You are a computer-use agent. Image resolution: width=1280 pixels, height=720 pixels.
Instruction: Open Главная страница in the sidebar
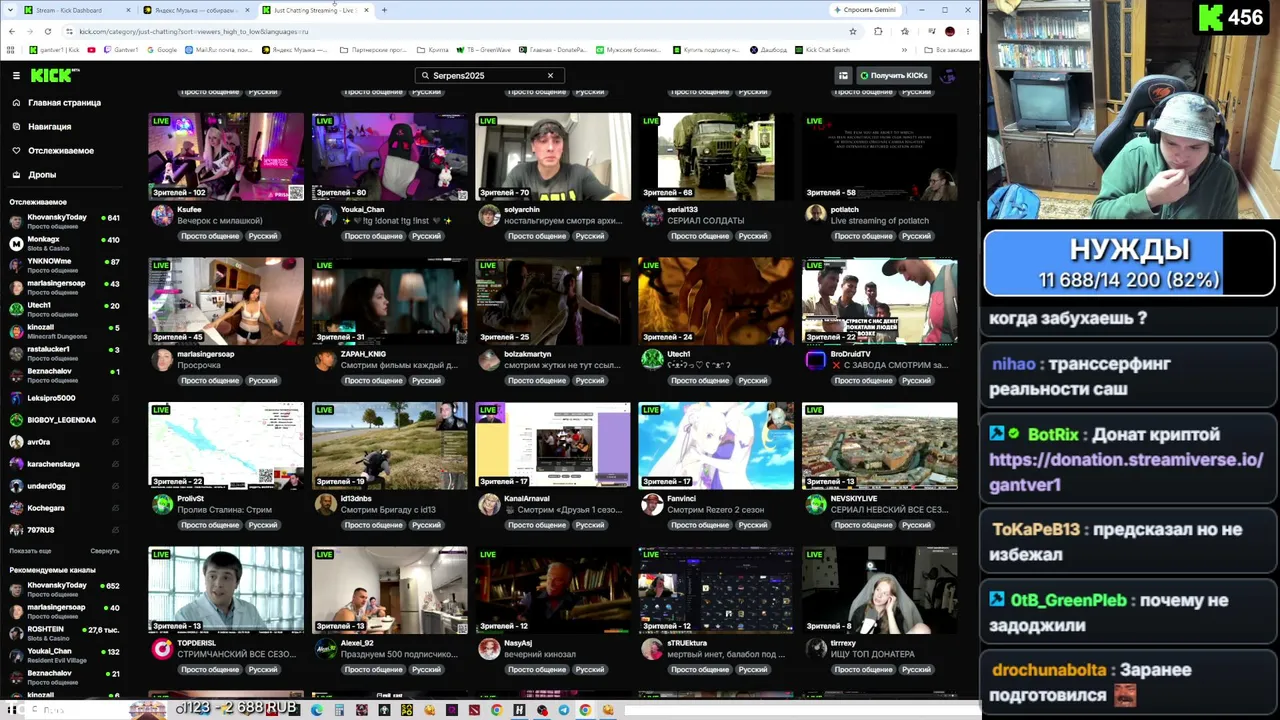point(64,102)
